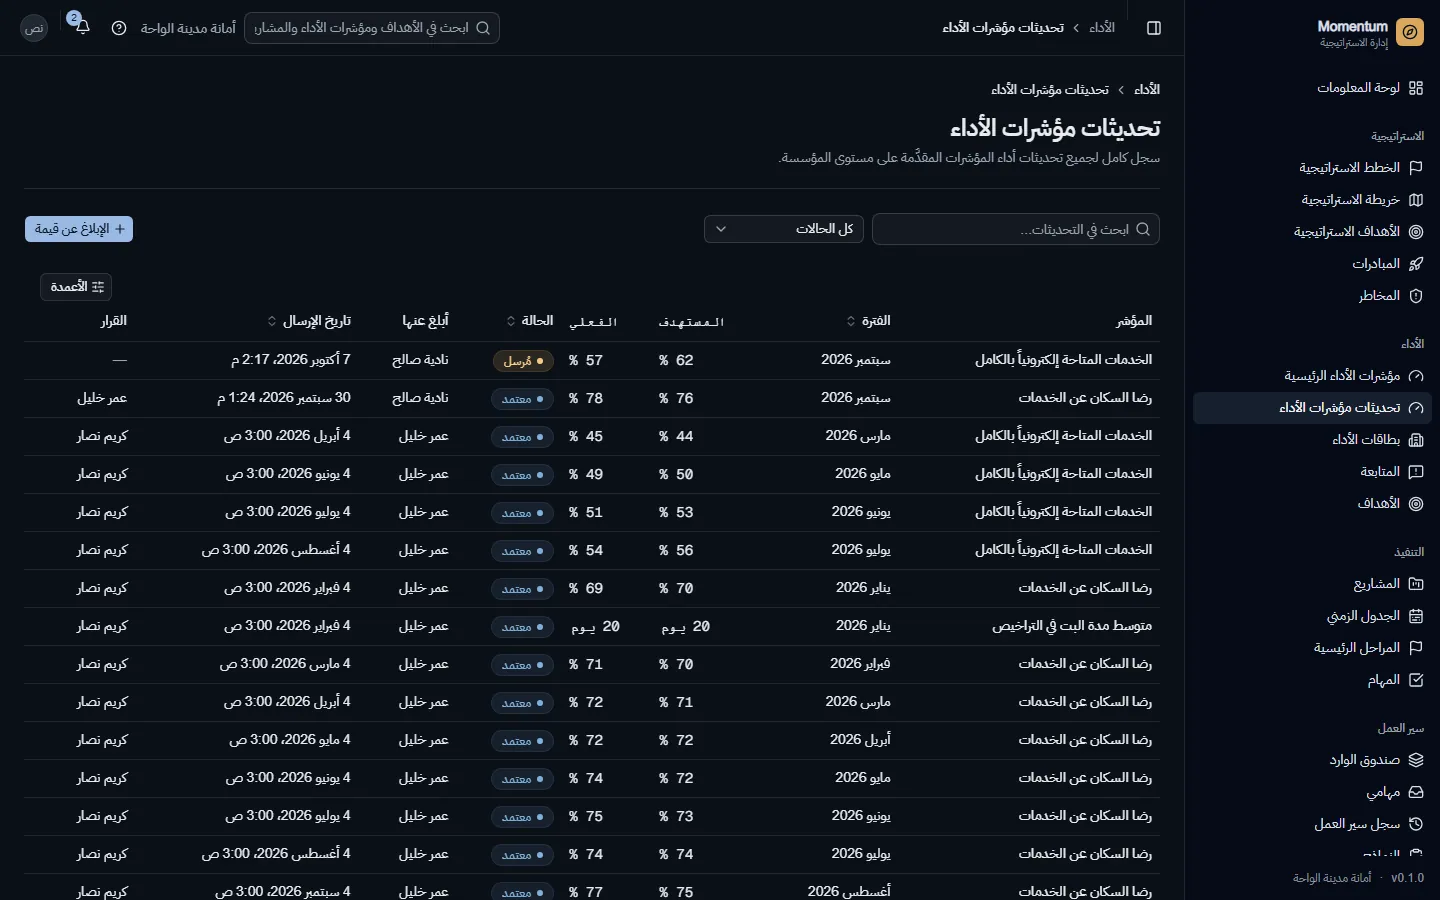
Task: Click the icon beside بطاقات الأداء
Action: pyautogui.click(x=1416, y=440)
